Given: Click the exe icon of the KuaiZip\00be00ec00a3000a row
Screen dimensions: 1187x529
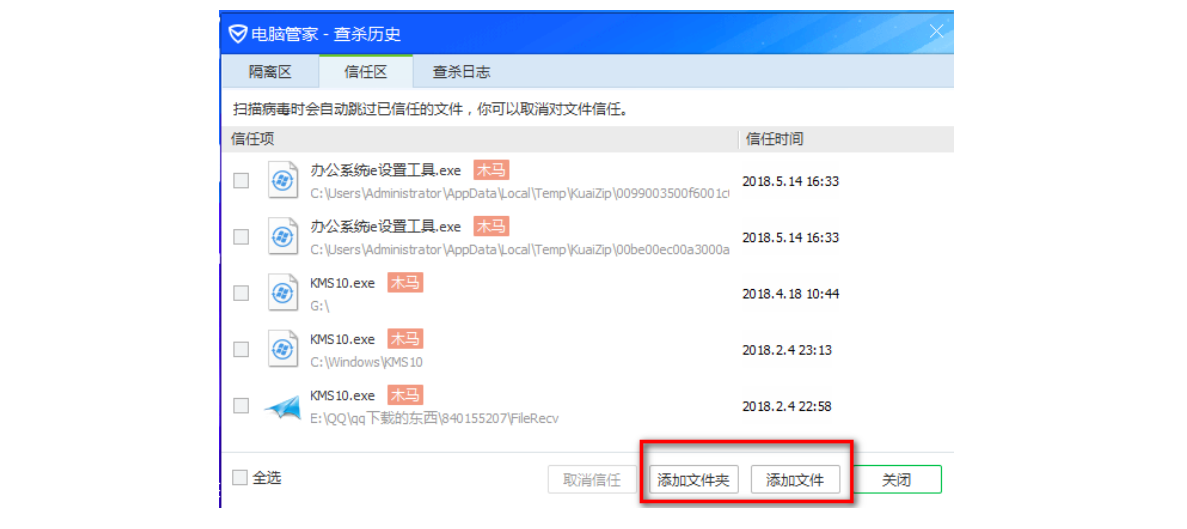Looking at the screenshot, I should (282, 237).
